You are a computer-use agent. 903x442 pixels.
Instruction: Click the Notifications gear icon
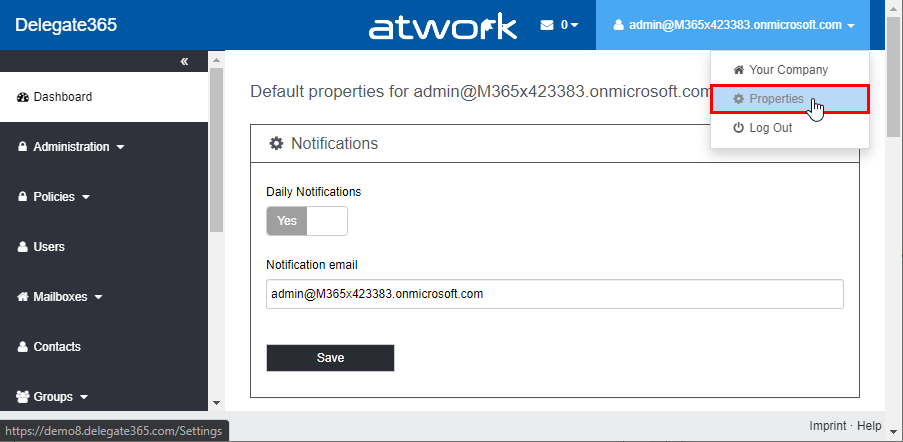coord(277,144)
